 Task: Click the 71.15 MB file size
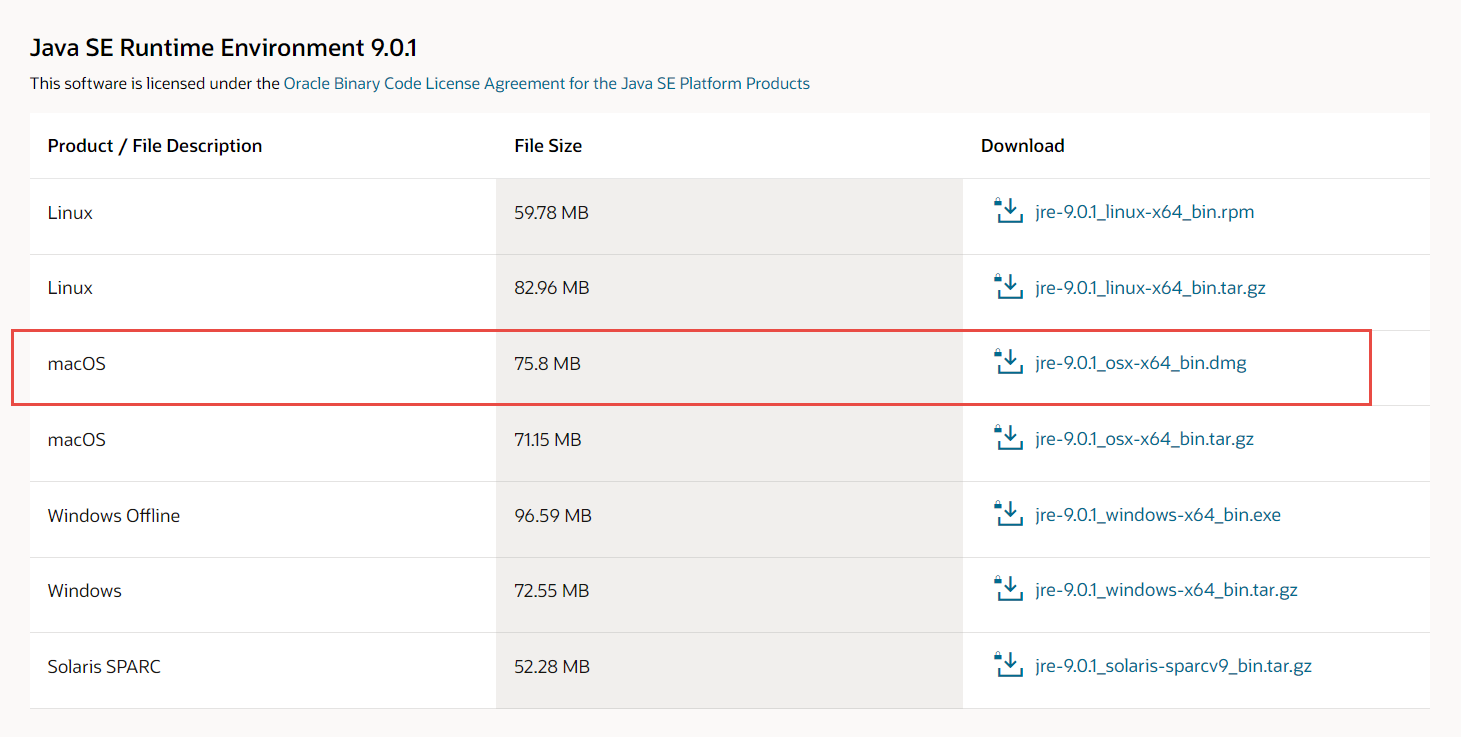pyautogui.click(x=548, y=440)
